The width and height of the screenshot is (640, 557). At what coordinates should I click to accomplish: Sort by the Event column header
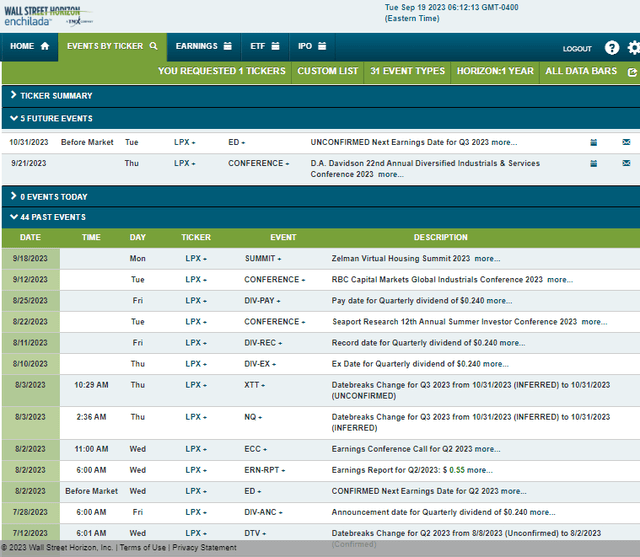283,237
